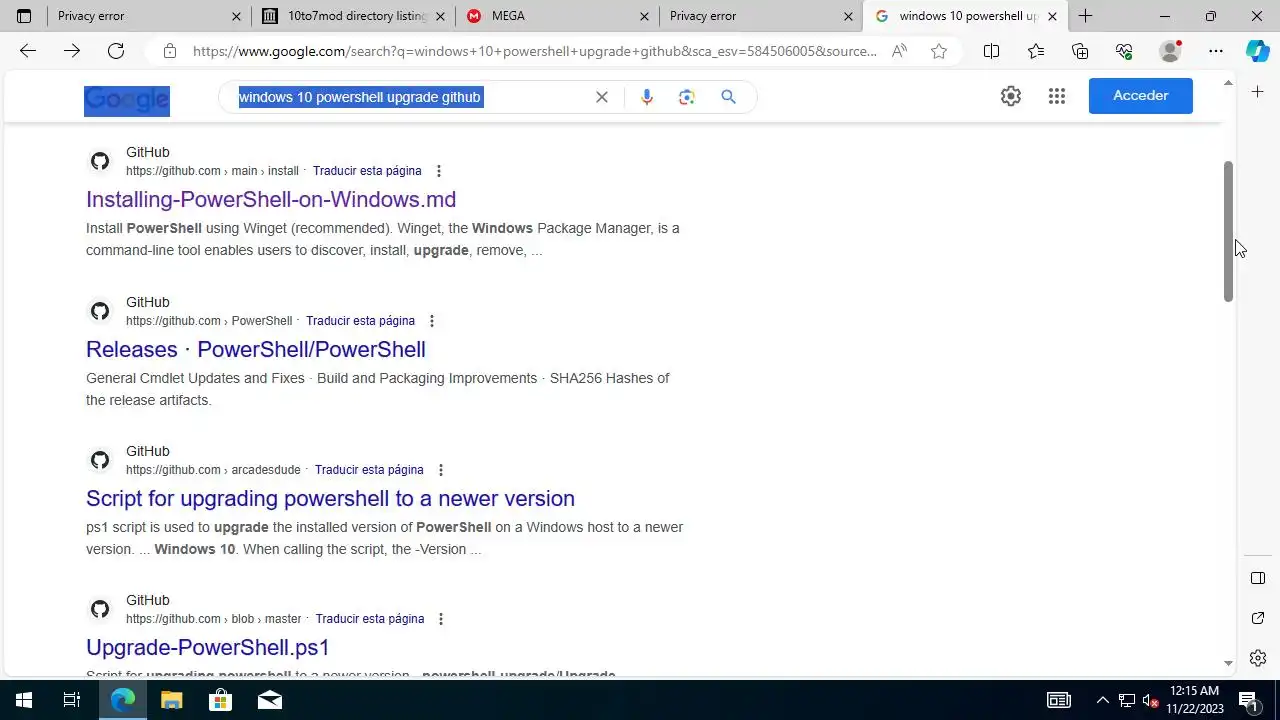
Task: Open more options for Installing-PowerShell result
Action: pyautogui.click(x=438, y=171)
